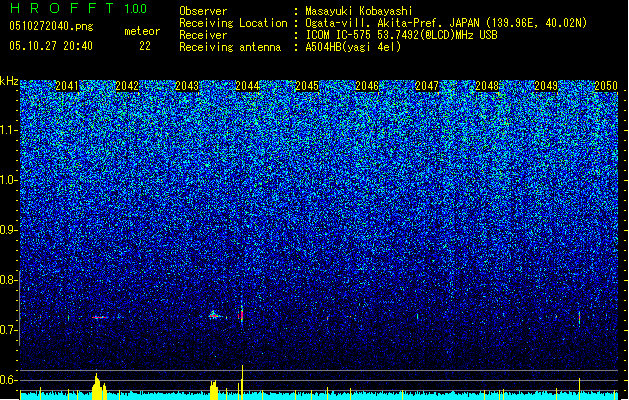Click the 1.0 frequency axis label

tap(9, 181)
